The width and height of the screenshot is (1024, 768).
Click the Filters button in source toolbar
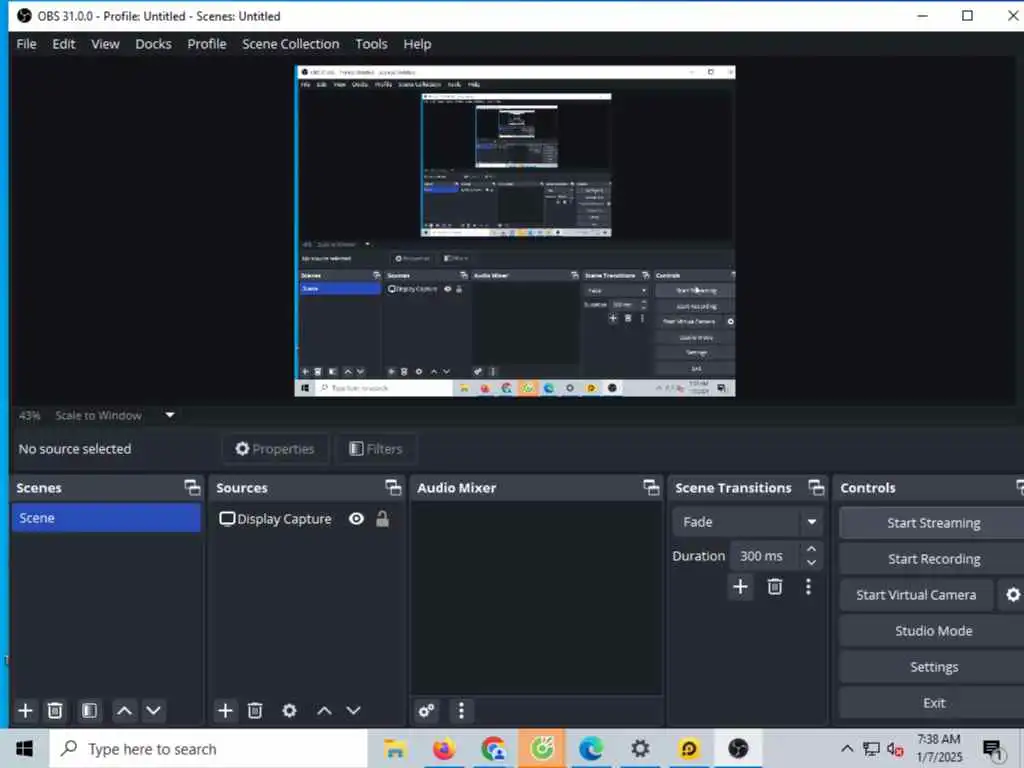(376, 449)
